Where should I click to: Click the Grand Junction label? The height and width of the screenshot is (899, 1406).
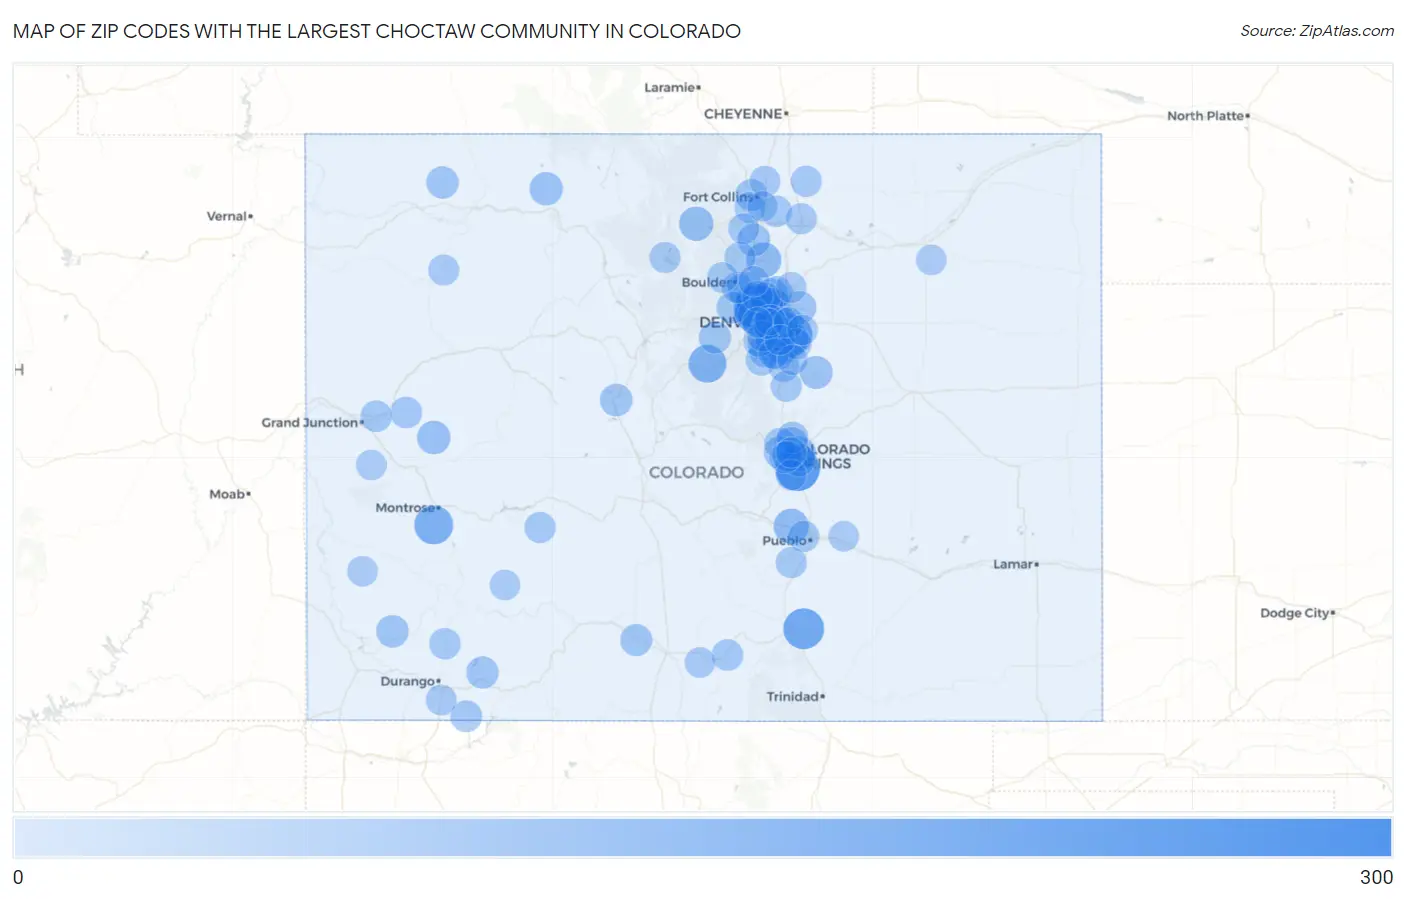[x=312, y=423]
